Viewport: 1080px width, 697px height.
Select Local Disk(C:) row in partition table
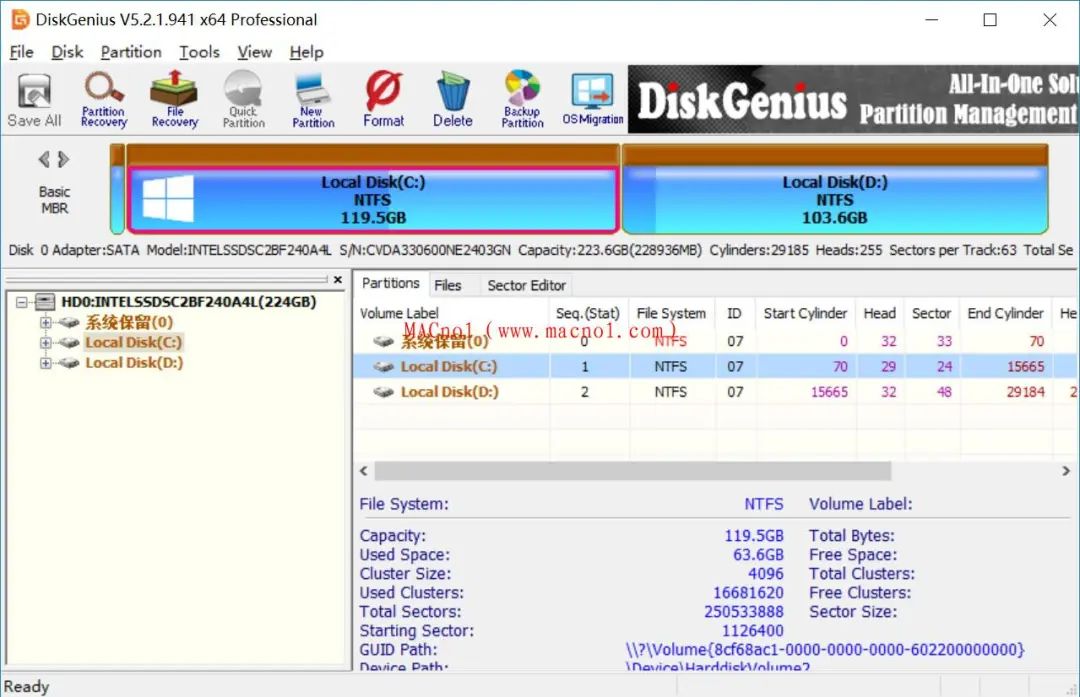click(716, 366)
